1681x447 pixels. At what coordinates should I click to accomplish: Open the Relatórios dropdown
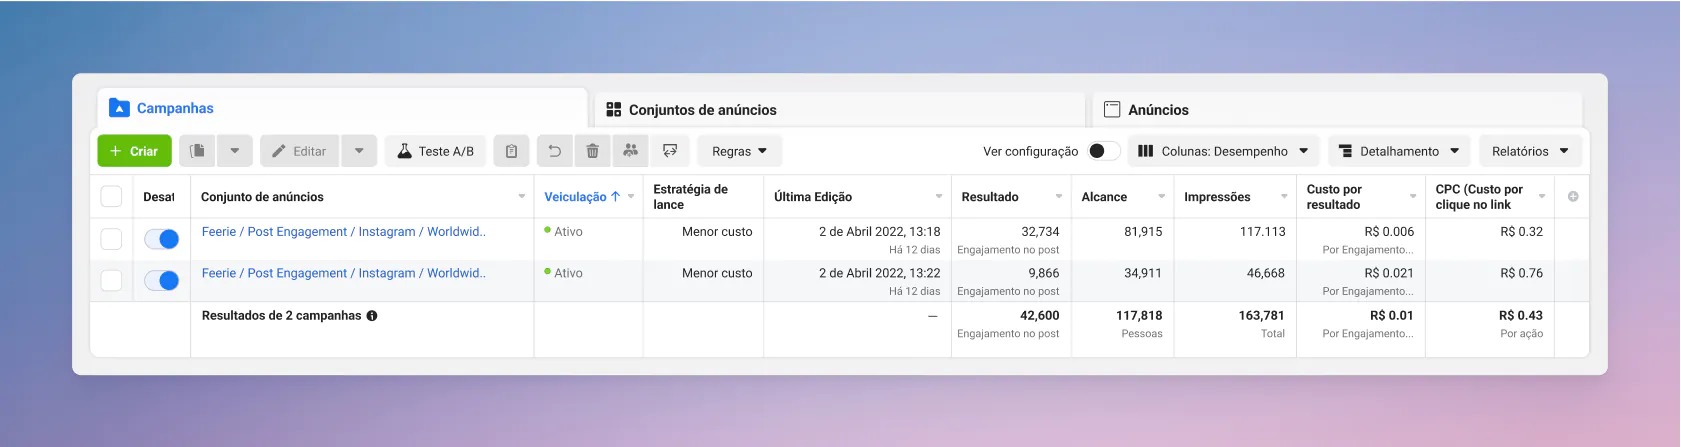point(1530,151)
